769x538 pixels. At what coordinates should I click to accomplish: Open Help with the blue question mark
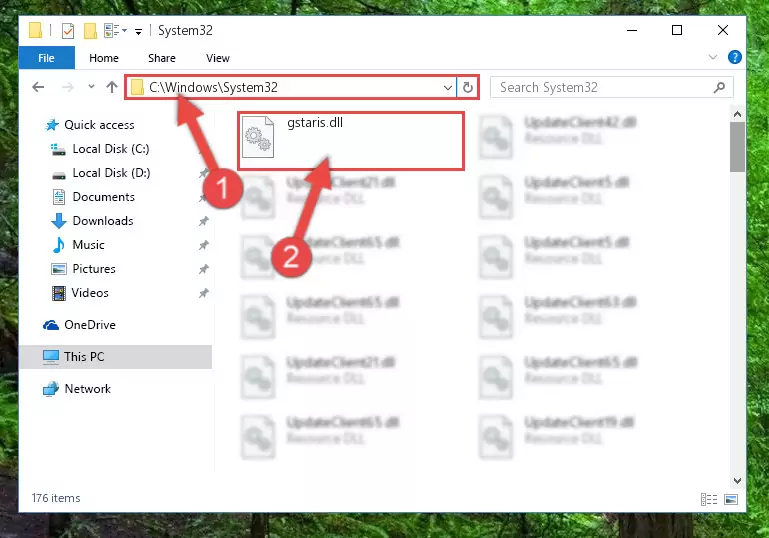coord(734,57)
